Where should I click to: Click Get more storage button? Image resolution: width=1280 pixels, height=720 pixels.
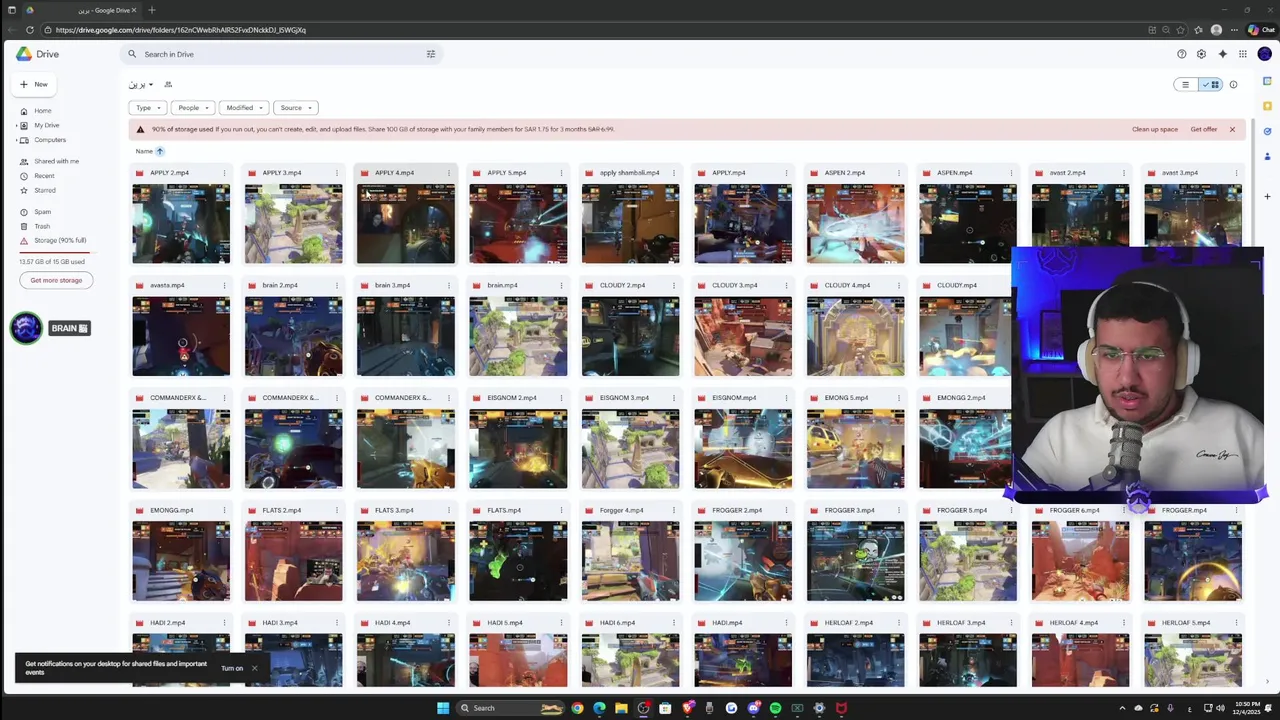(56, 281)
